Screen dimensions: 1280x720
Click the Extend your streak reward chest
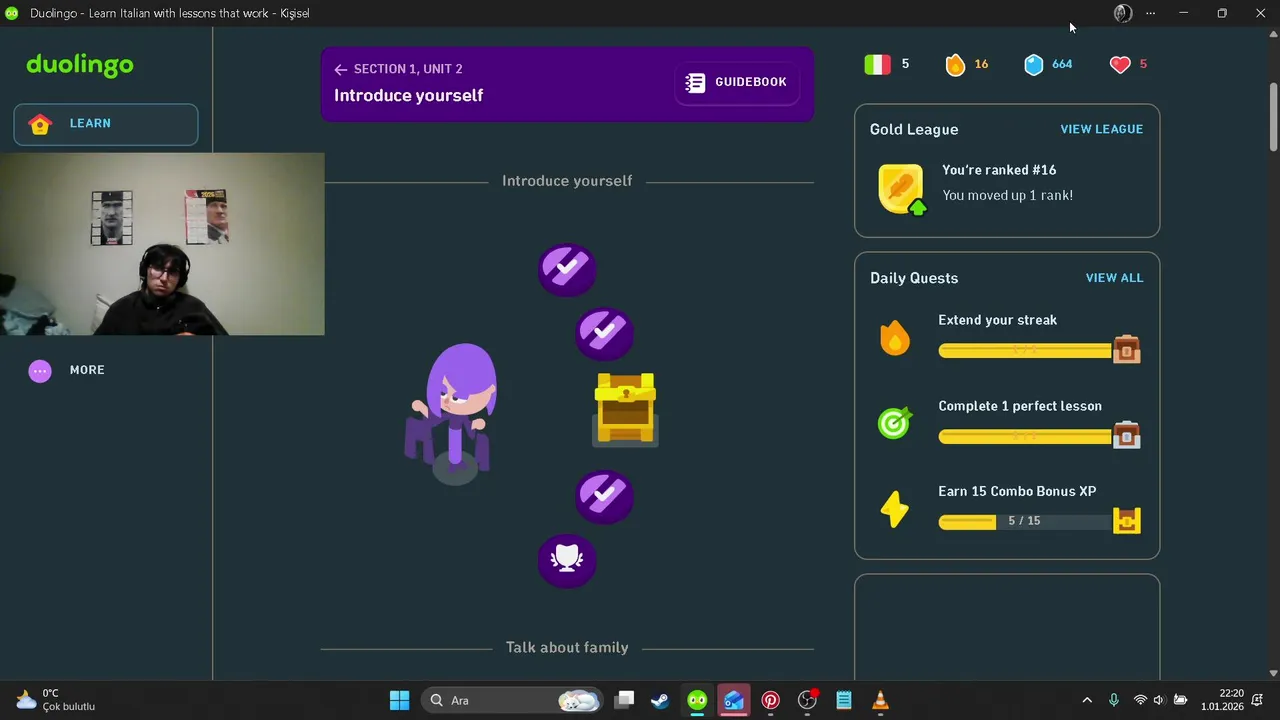point(1126,349)
